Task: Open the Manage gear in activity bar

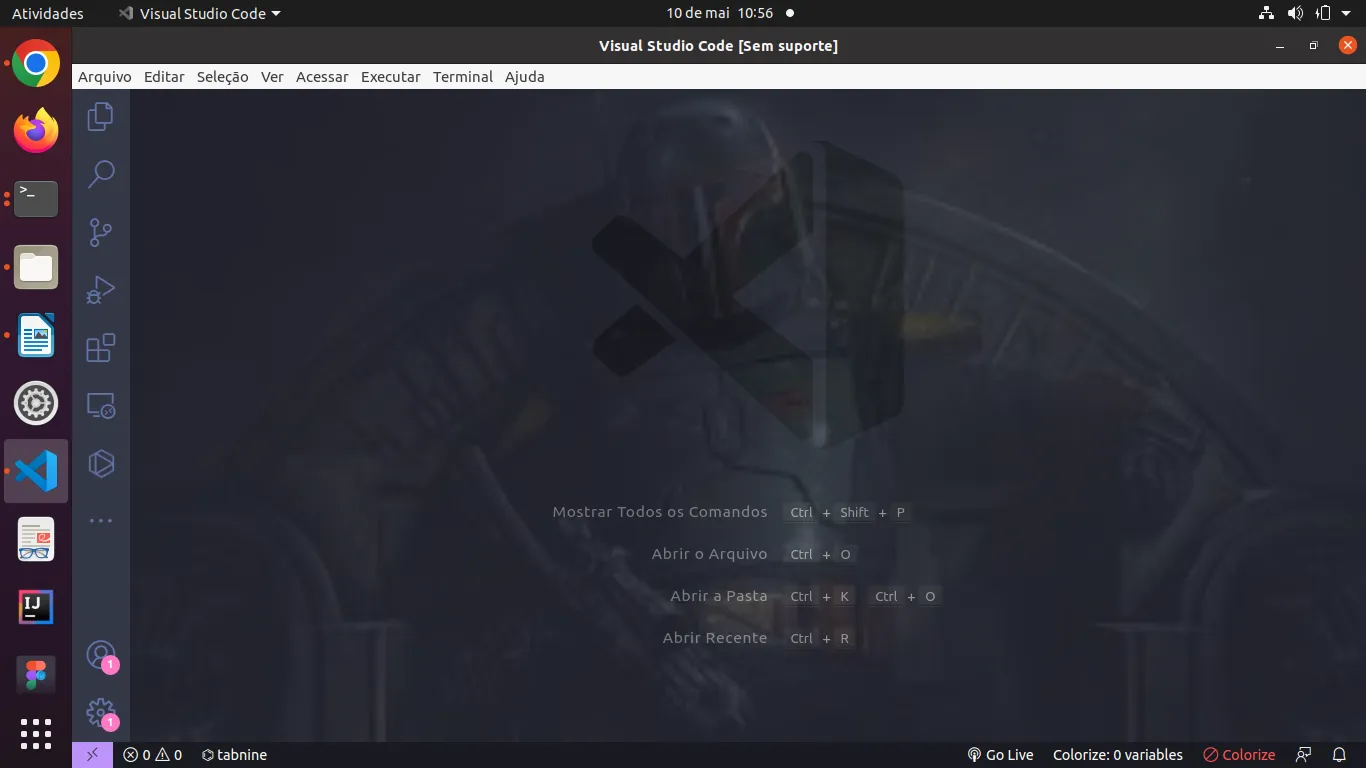Action: tap(100, 713)
